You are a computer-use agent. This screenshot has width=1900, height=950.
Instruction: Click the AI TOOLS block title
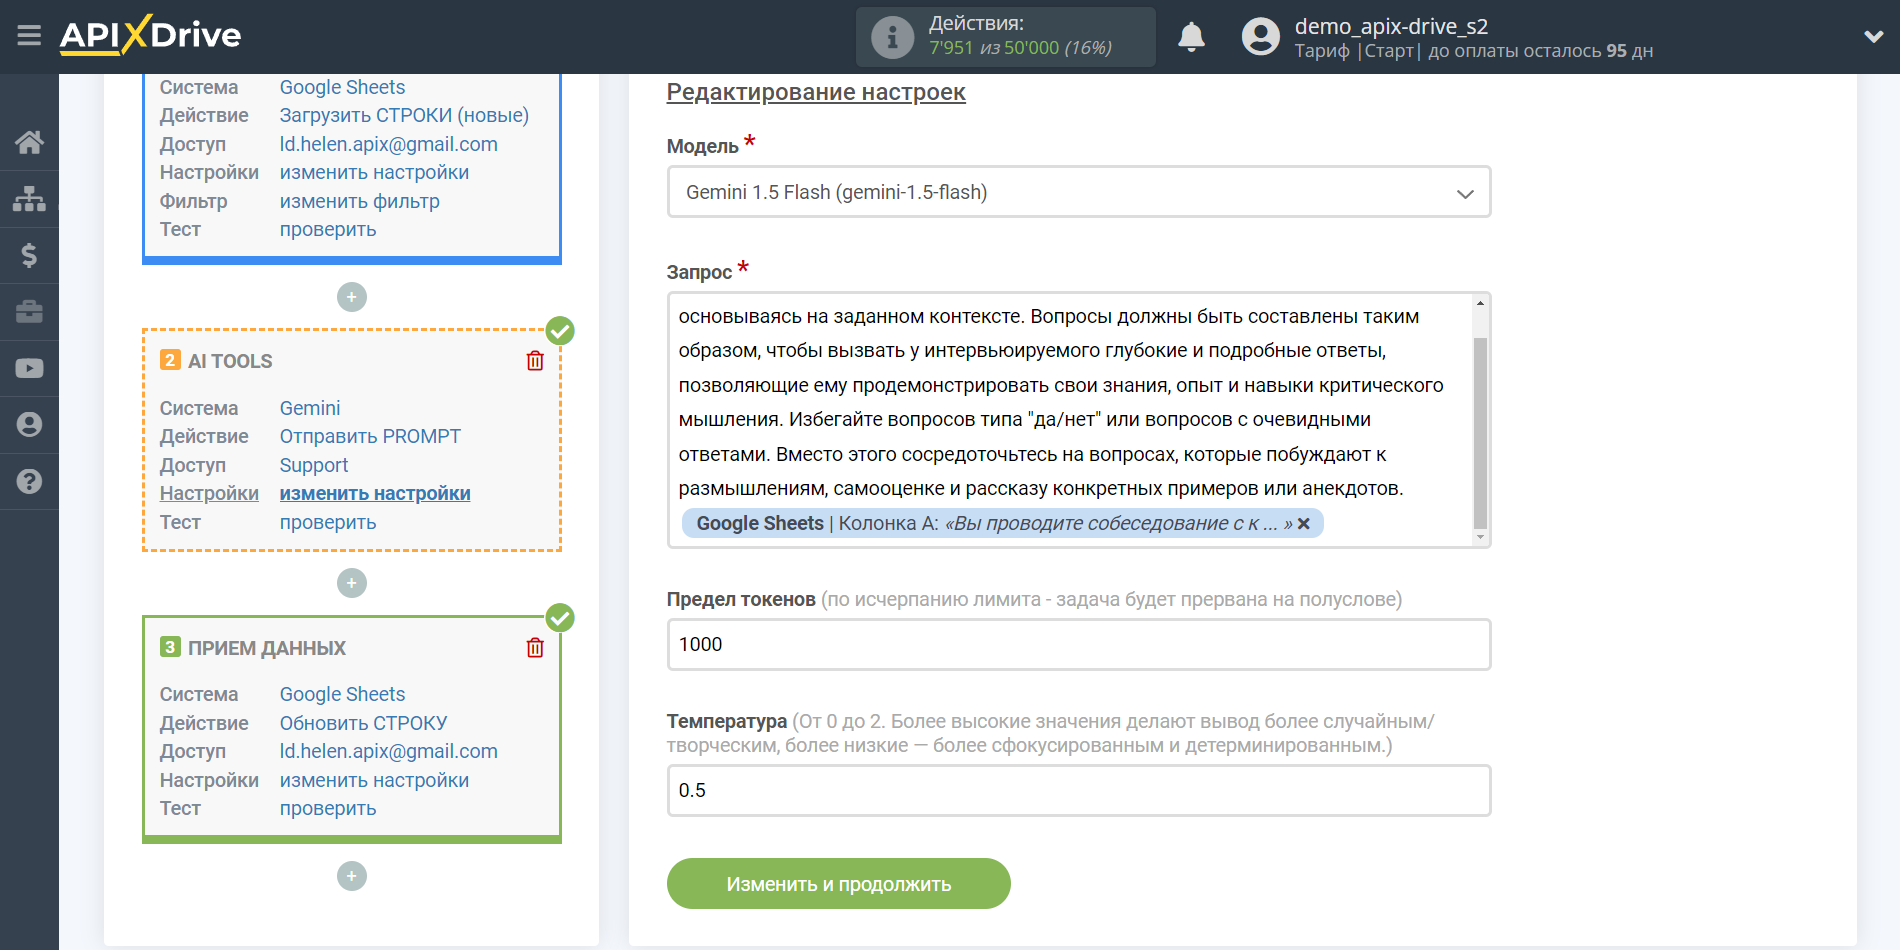[230, 361]
